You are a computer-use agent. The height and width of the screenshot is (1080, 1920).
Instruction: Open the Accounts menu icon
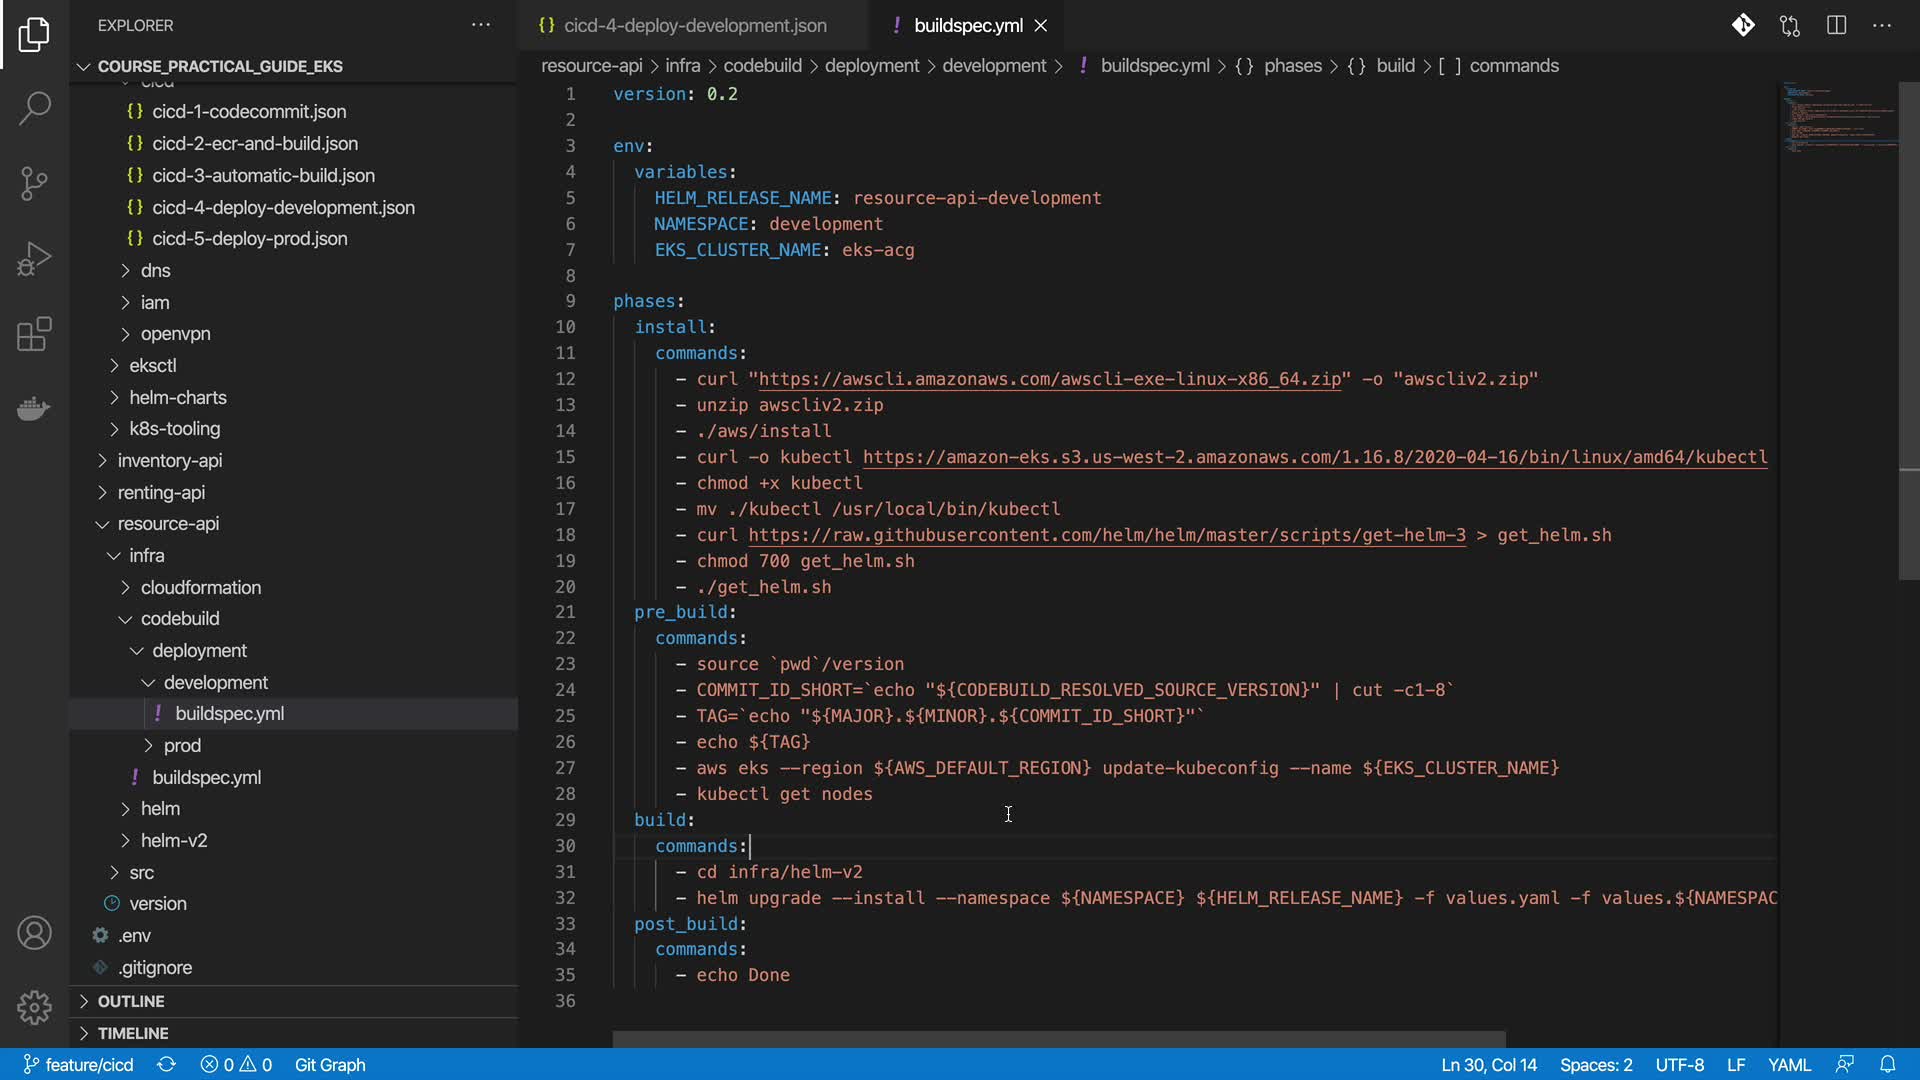tap(34, 933)
